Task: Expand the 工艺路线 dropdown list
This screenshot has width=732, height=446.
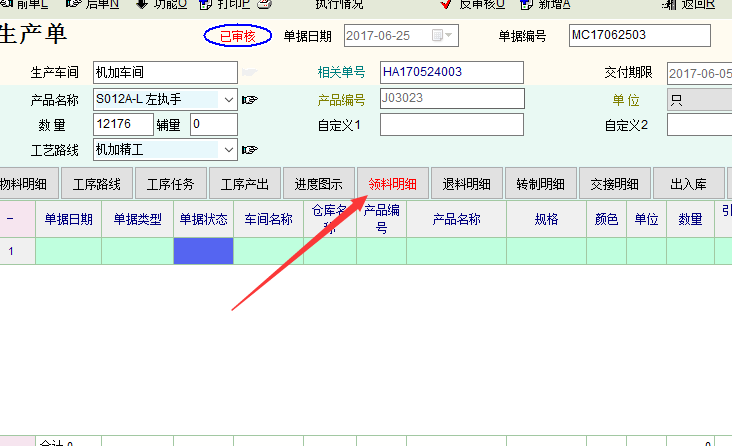Action: tap(228, 150)
